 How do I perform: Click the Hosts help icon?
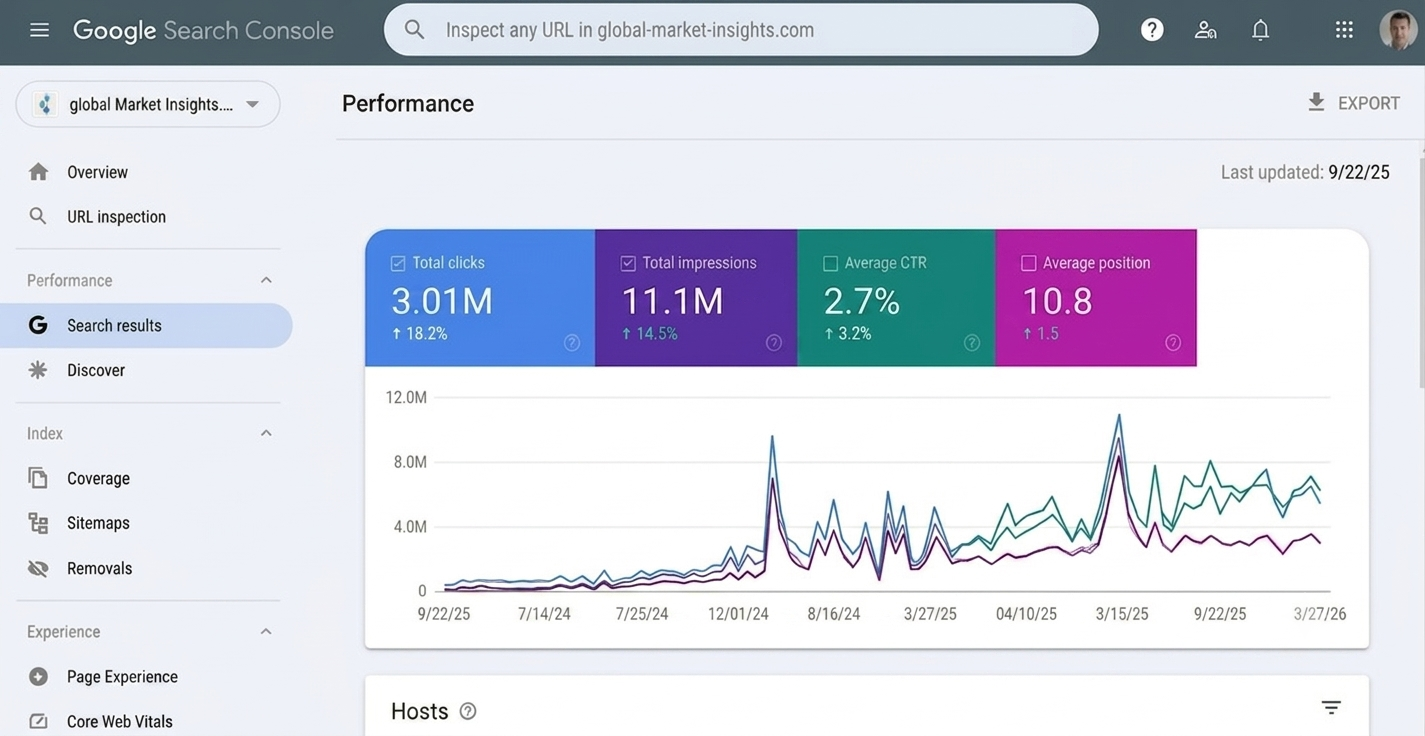click(x=468, y=711)
